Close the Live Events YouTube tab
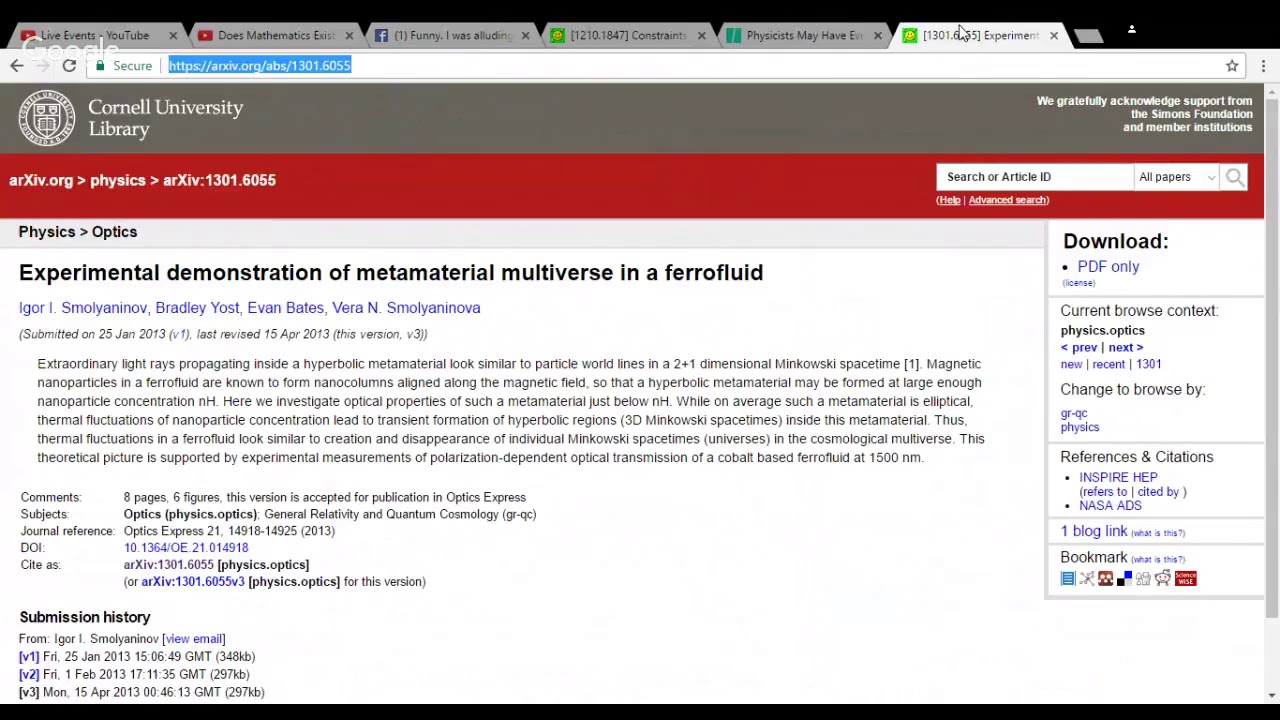The width and height of the screenshot is (1280, 720). [173, 36]
